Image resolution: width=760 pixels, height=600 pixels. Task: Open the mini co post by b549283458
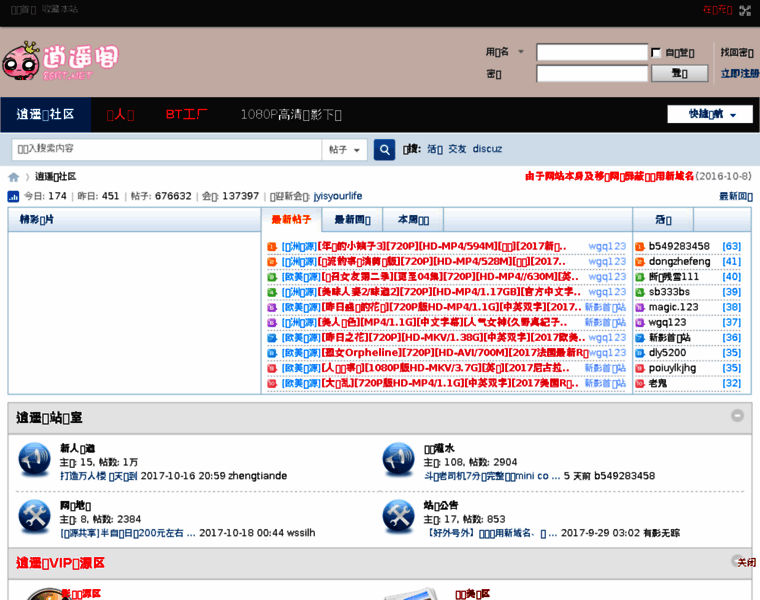(492, 476)
